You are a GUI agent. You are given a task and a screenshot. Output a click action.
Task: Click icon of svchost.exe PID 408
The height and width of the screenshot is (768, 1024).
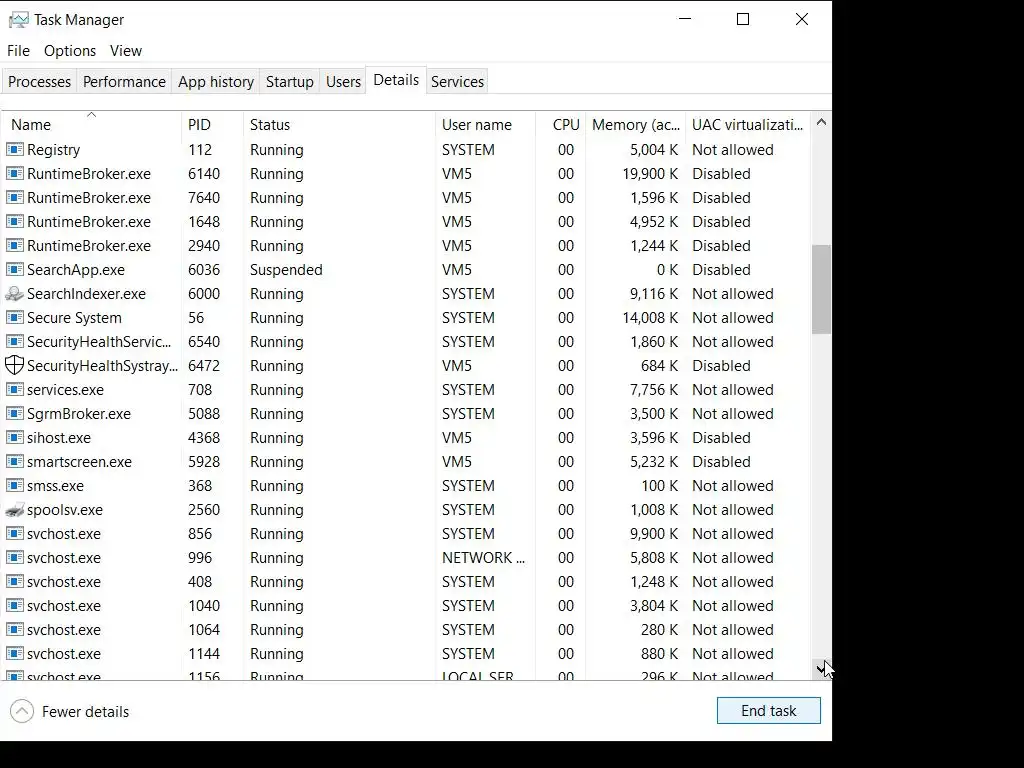pyautogui.click(x=15, y=582)
